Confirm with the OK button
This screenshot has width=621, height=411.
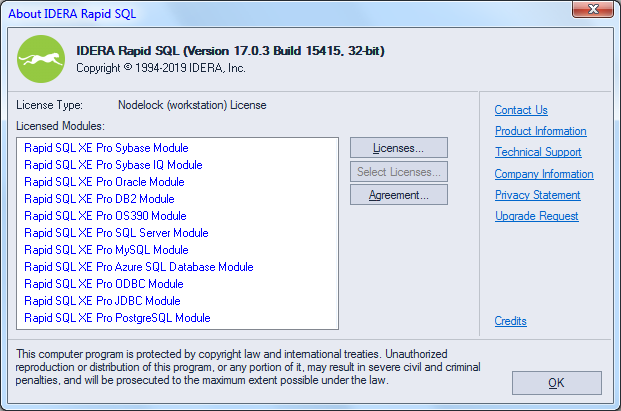click(x=556, y=382)
